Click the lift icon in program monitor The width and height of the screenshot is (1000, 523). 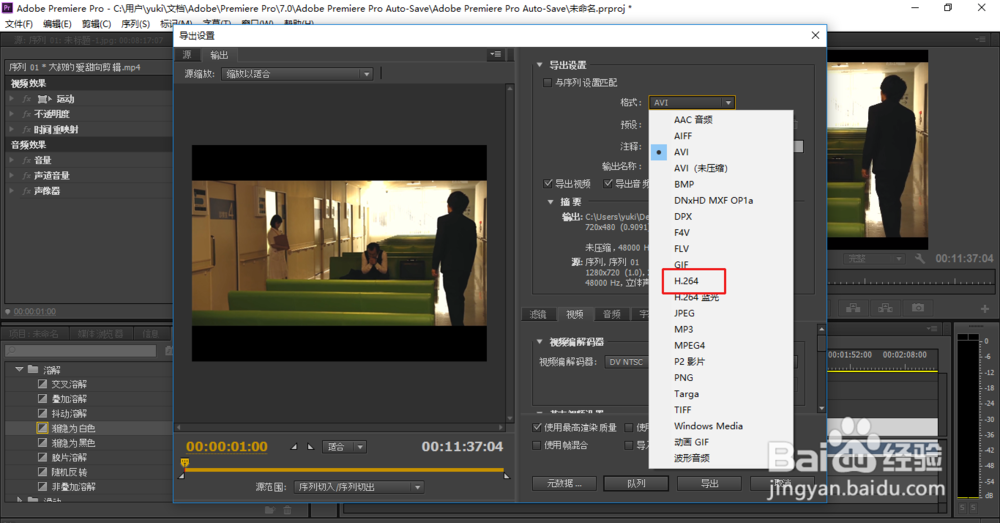[x=853, y=308]
